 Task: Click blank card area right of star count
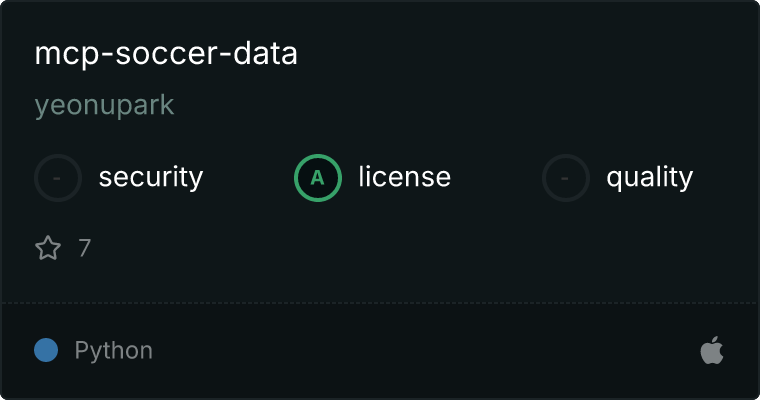pyautogui.click(x=412, y=248)
